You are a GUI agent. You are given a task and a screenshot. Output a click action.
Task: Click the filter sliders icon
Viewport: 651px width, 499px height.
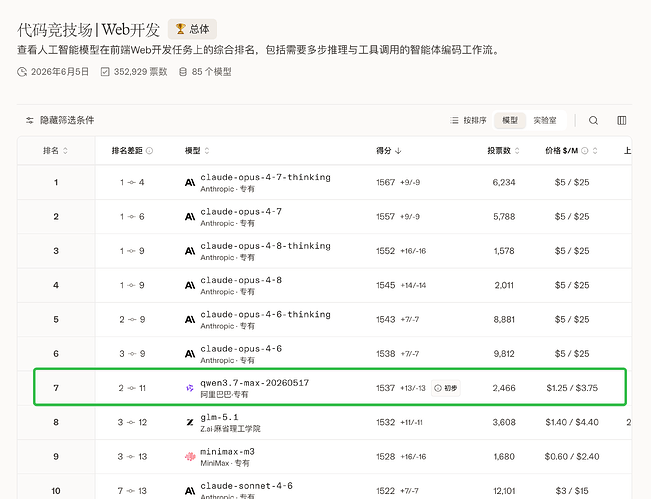tap(29, 120)
